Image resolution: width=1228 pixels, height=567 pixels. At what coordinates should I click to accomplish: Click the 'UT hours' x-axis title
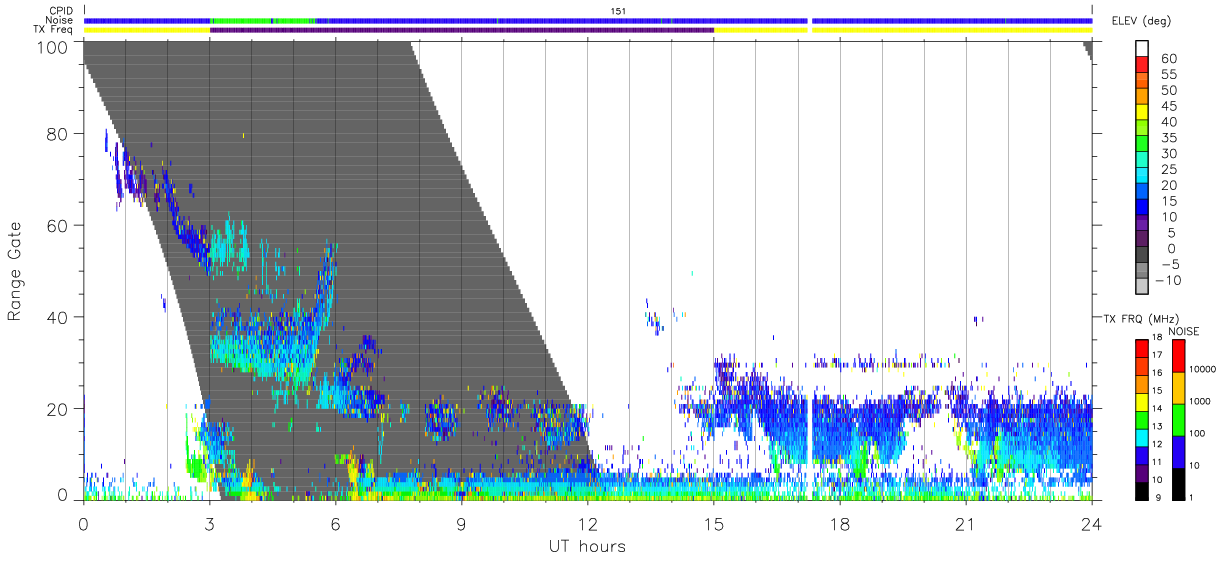click(x=586, y=547)
